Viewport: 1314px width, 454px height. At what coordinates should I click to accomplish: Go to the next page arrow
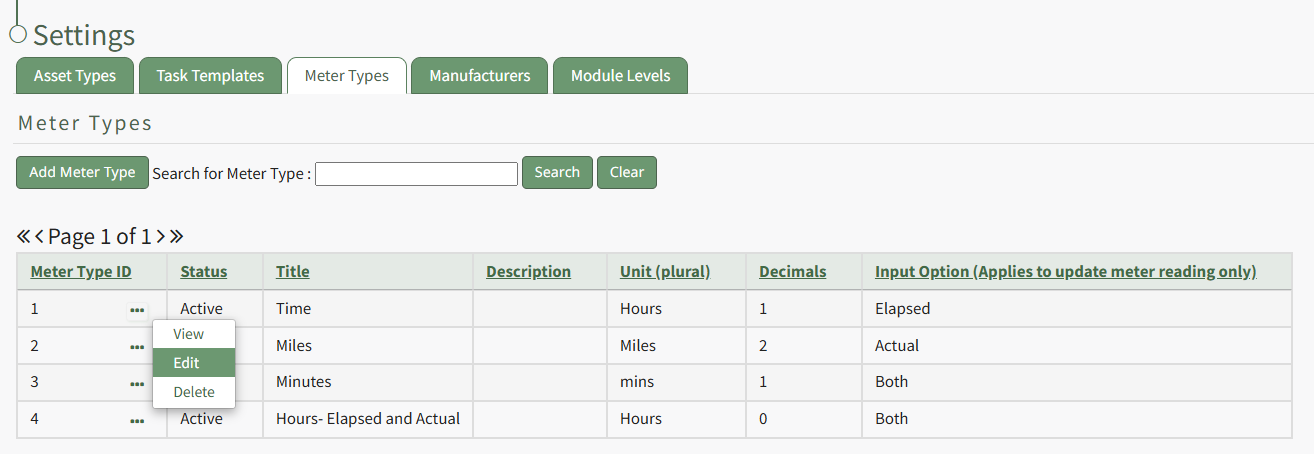(x=160, y=237)
